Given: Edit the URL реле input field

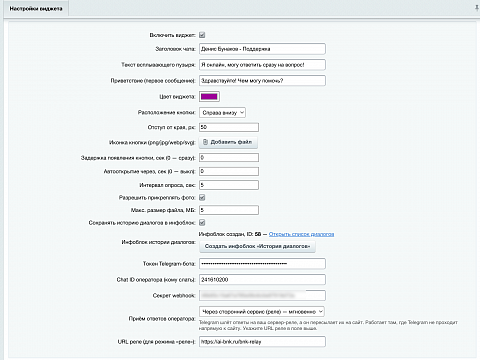Looking at the screenshot, I should (x=262, y=342).
